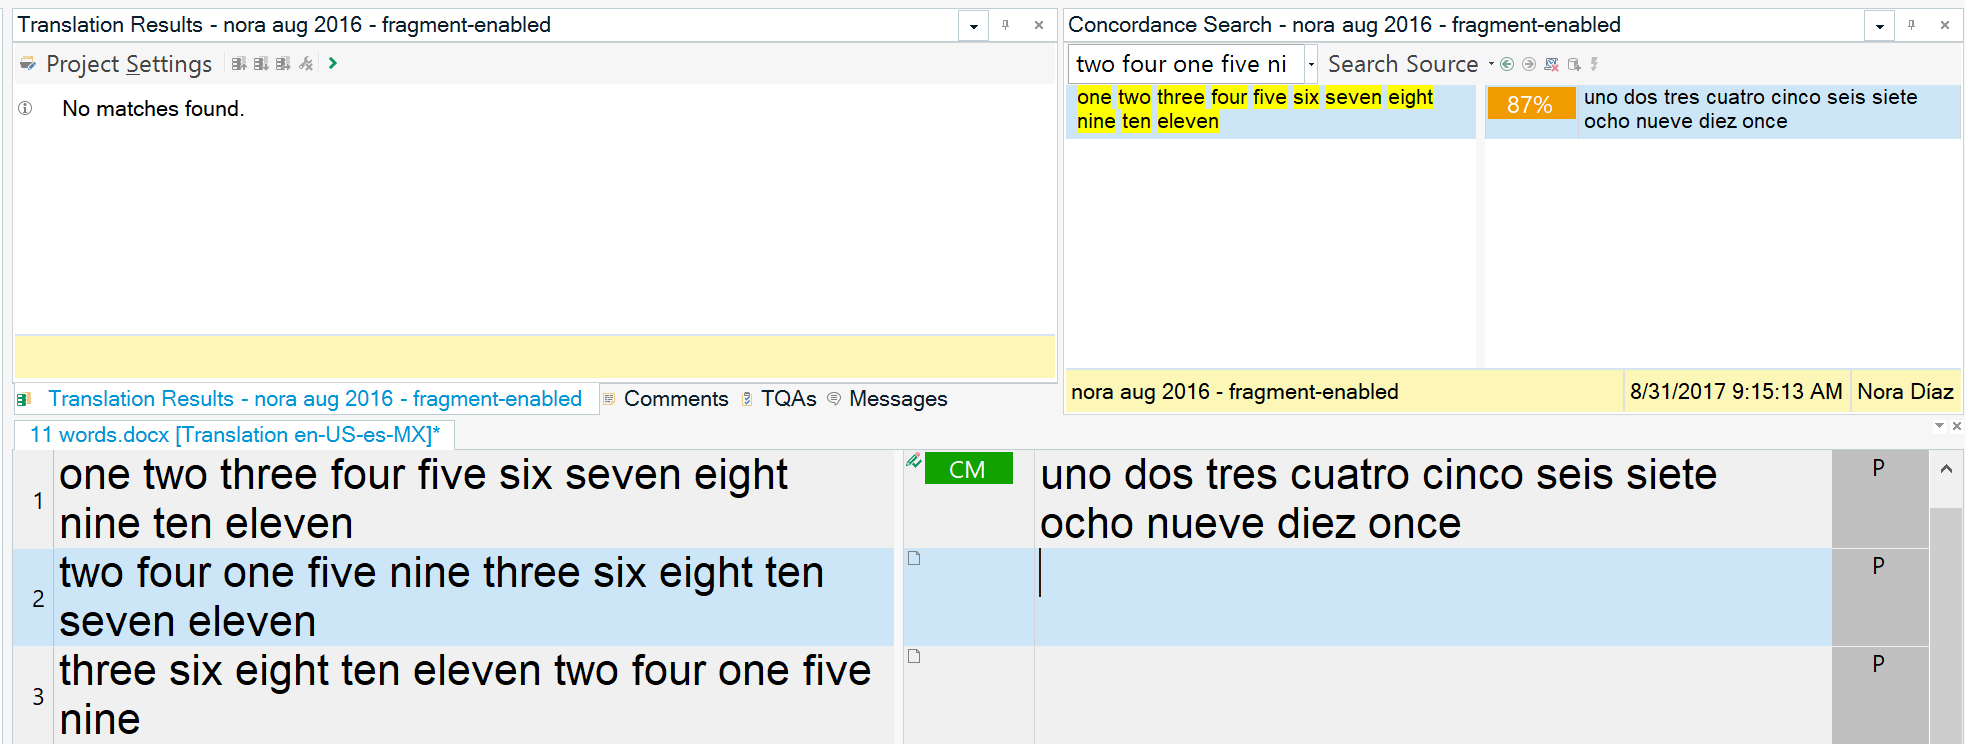Click the CM match status badge
1965x744 pixels.
coord(968,469)
